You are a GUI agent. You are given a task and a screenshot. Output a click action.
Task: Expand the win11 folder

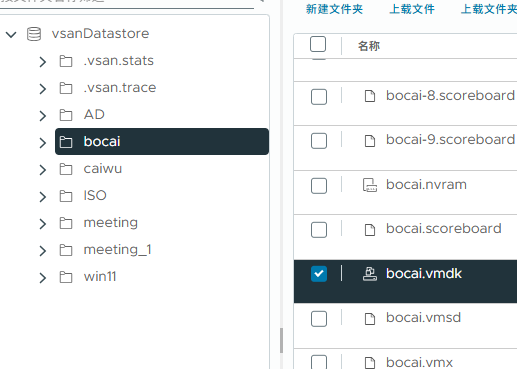click(42, 278)
